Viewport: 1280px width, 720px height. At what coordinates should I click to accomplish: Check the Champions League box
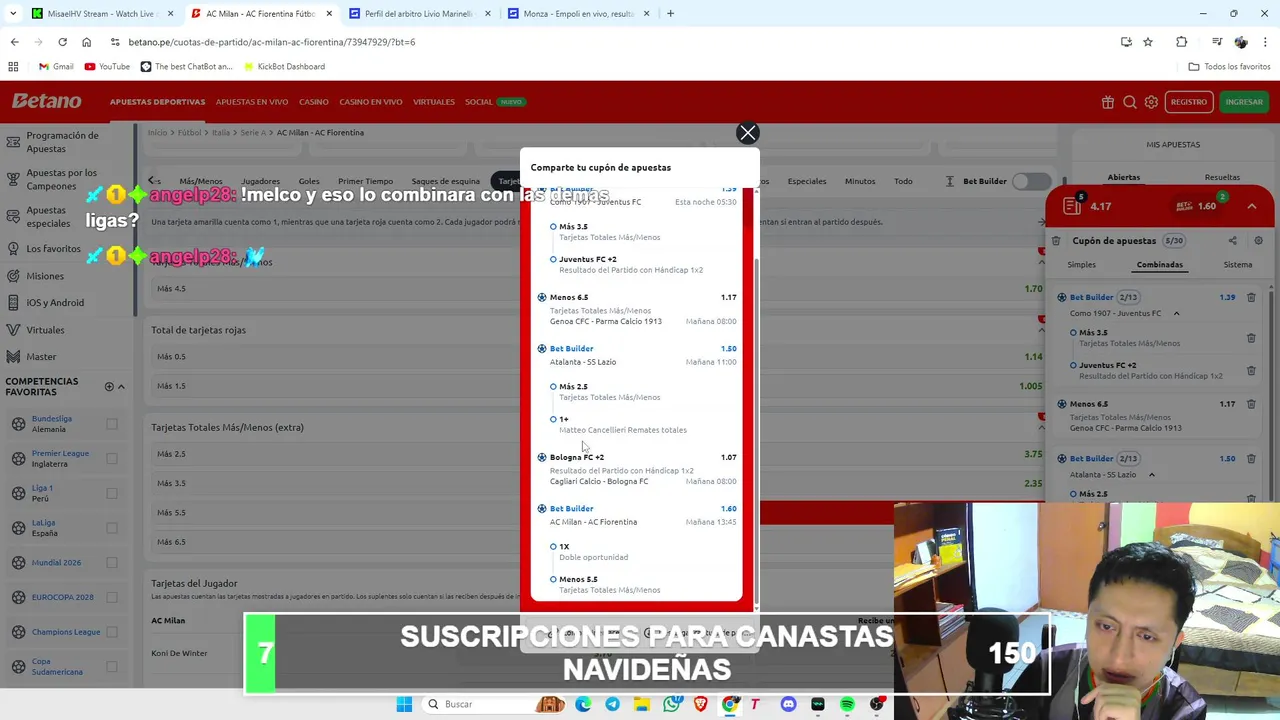click(112, 631)
